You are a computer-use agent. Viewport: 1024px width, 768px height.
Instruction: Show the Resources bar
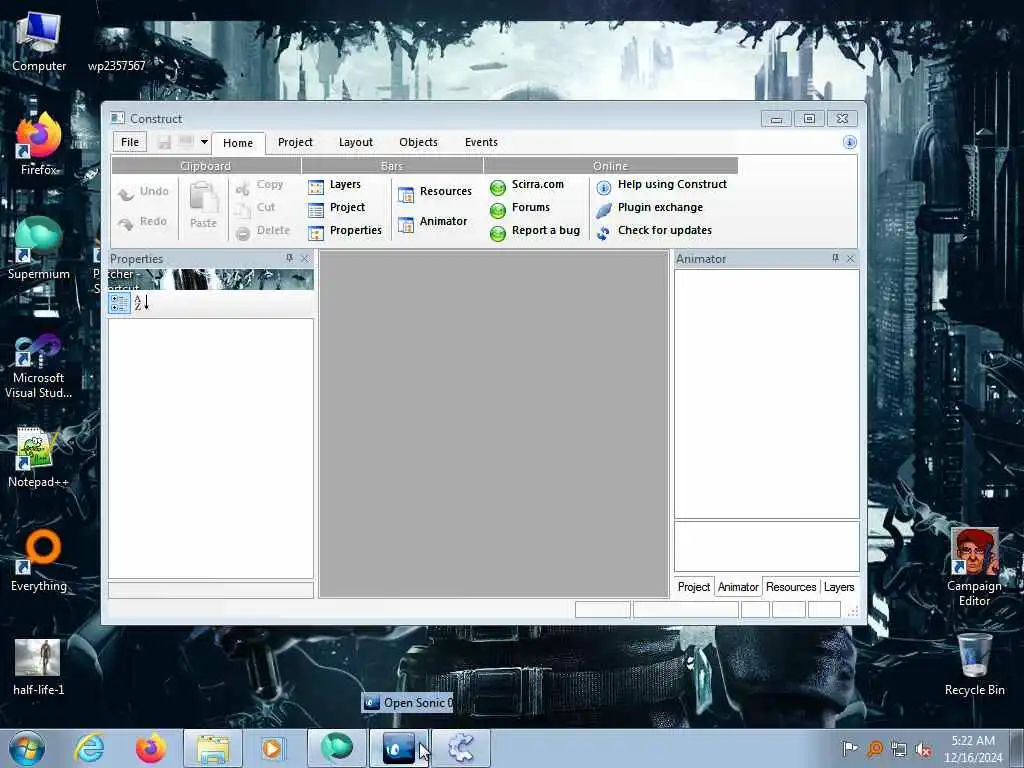point(434,192)
